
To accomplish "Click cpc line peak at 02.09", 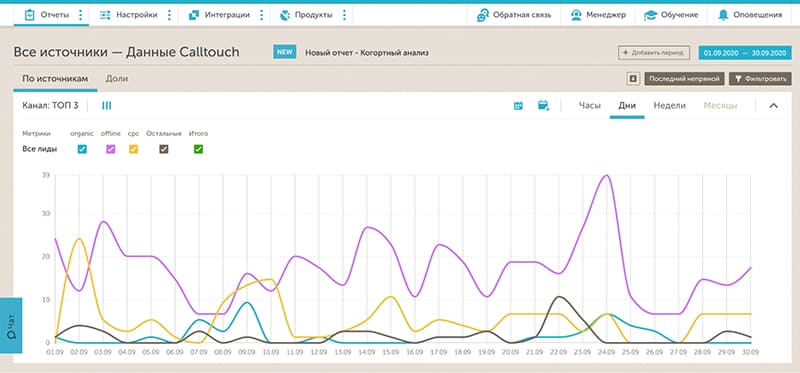I will tap(79, 238).
